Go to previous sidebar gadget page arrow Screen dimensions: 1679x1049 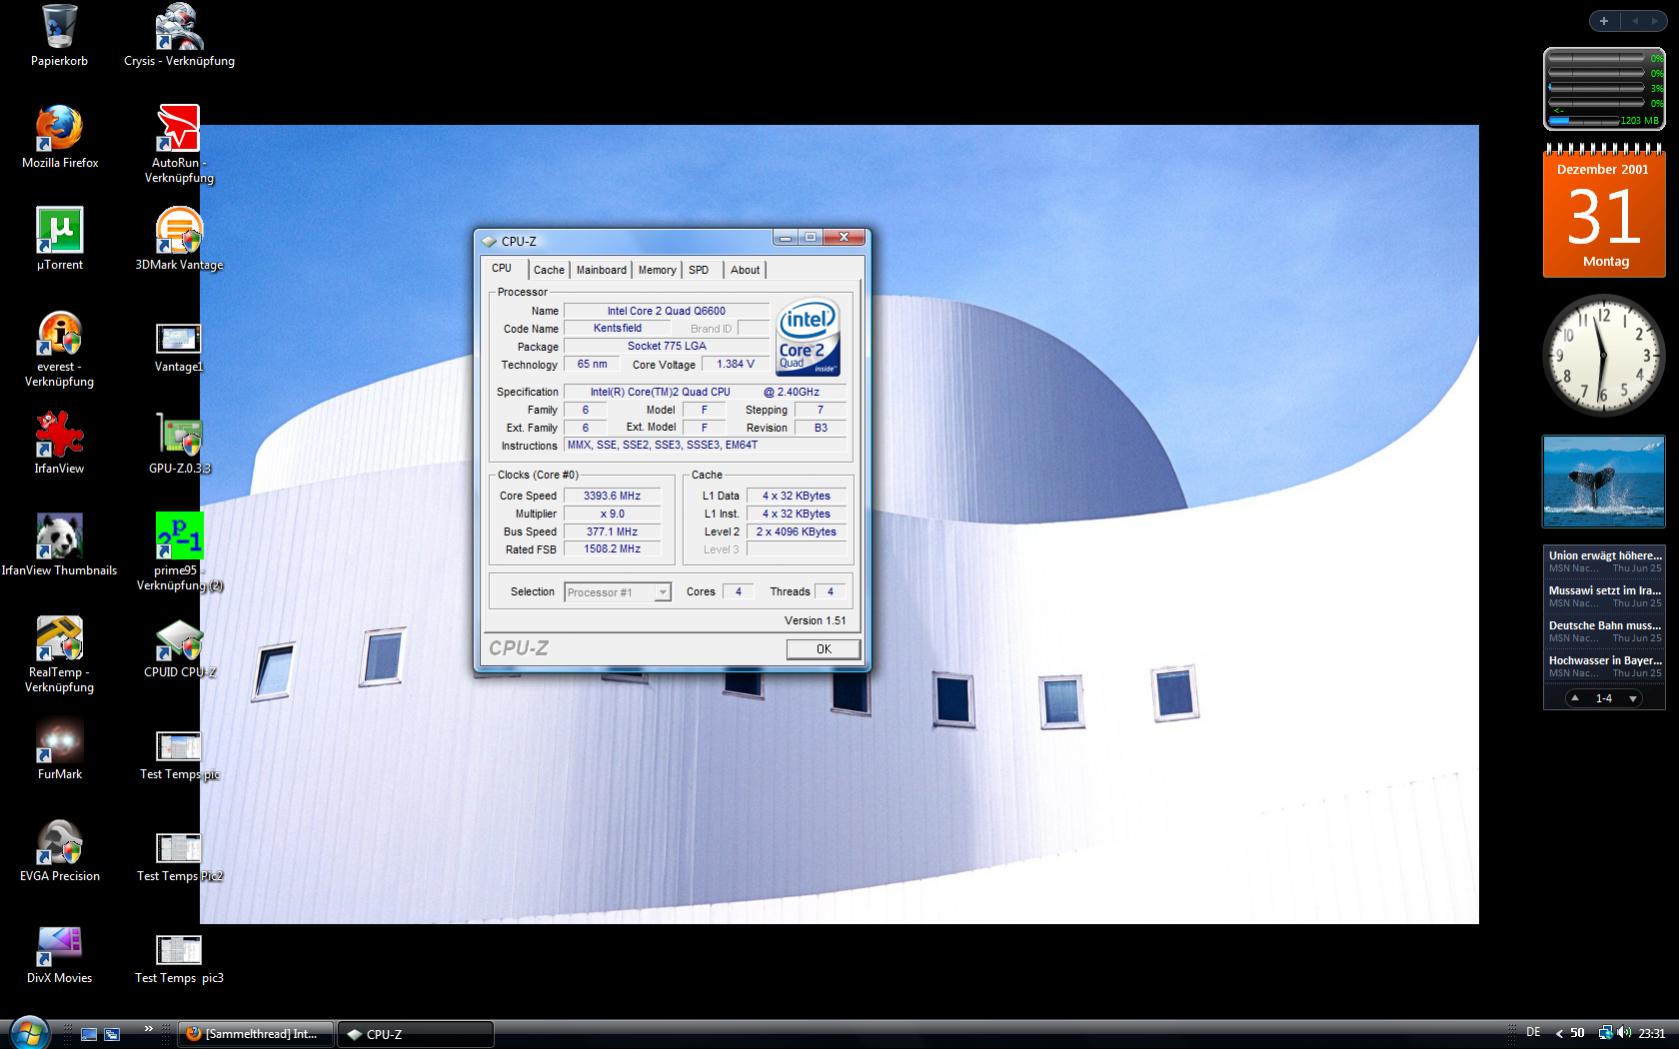click(x=1636, y=21)
